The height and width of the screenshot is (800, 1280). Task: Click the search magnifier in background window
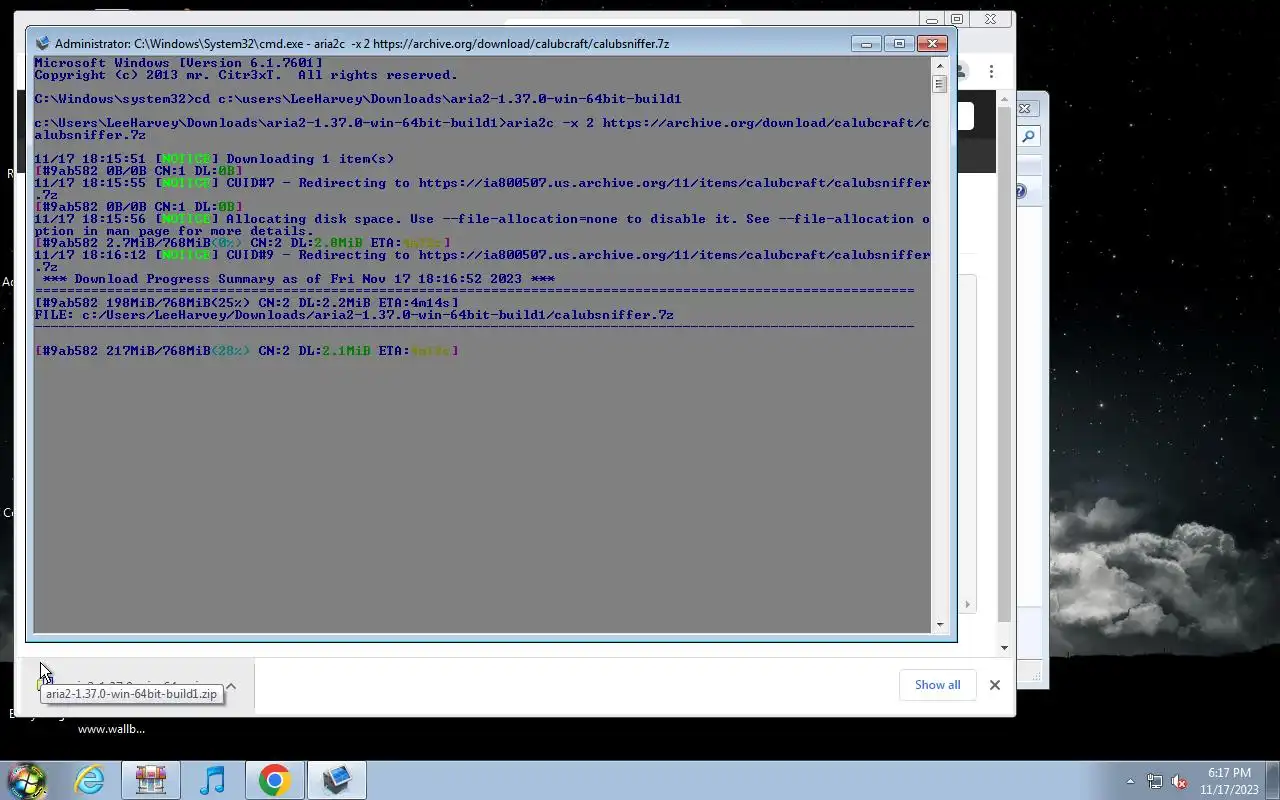[1029, 136]
